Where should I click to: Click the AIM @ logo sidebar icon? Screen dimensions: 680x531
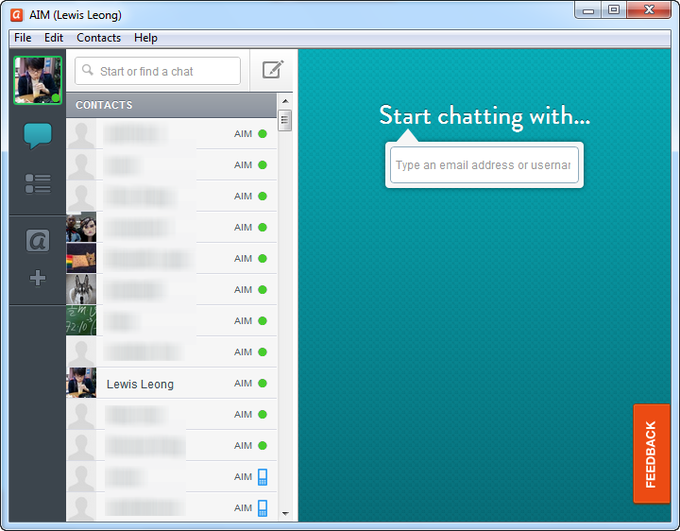[x=38, y=241]
